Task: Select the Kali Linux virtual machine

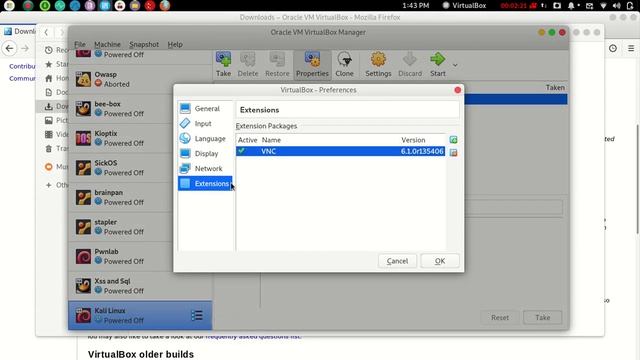Action: point(140,315)
